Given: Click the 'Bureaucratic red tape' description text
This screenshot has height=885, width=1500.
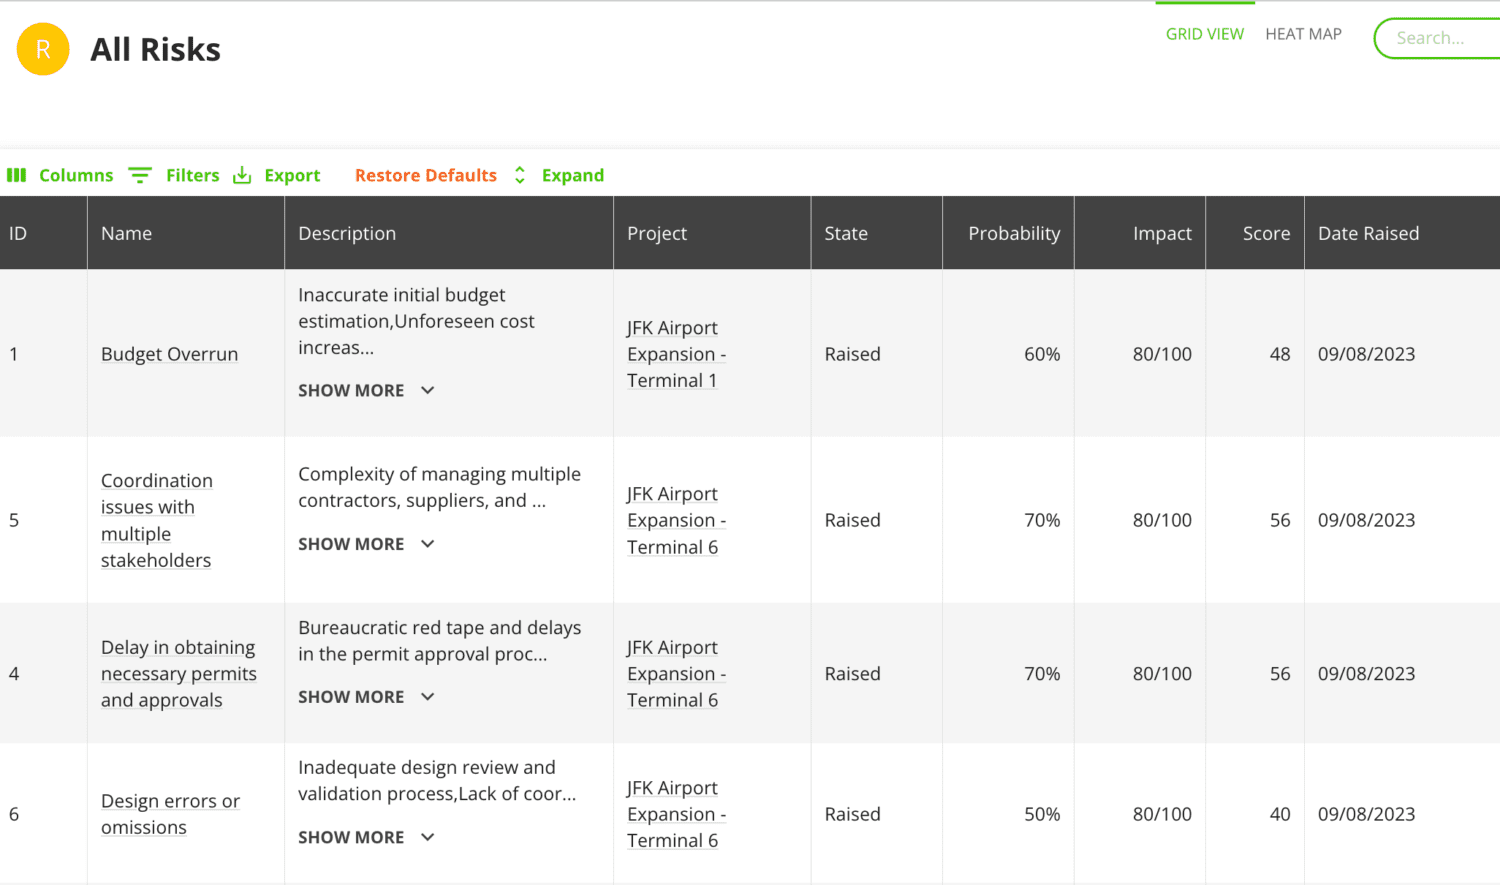Looking at the screenshot, I should [x=439, y=641].
